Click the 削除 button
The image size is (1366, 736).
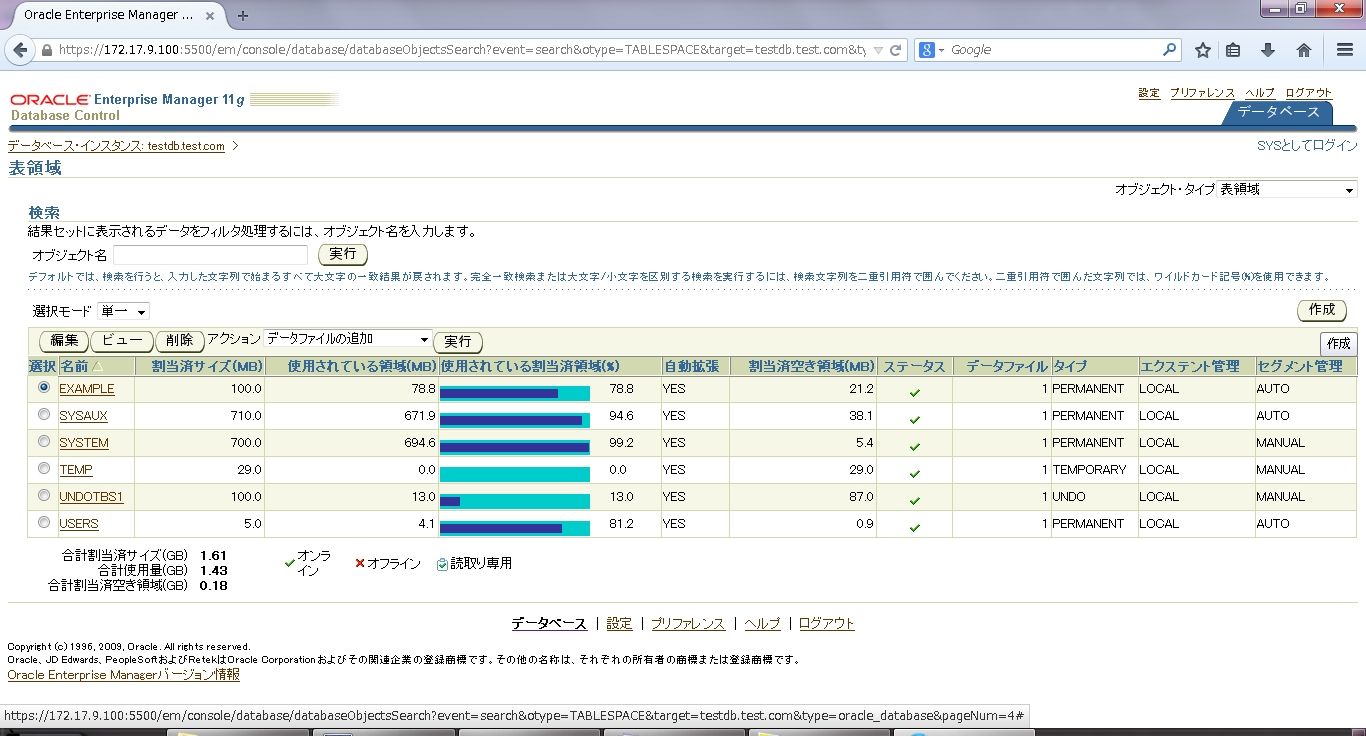click(180, 341)
